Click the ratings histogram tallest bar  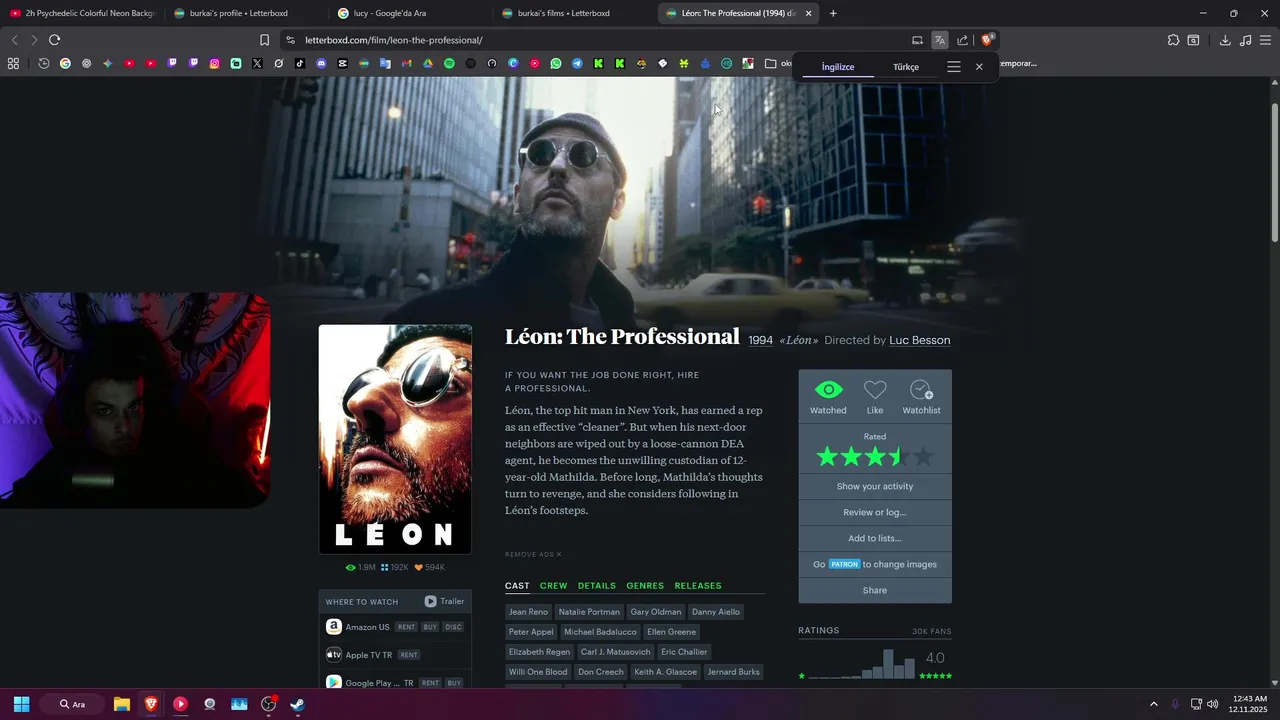(888, 663)
